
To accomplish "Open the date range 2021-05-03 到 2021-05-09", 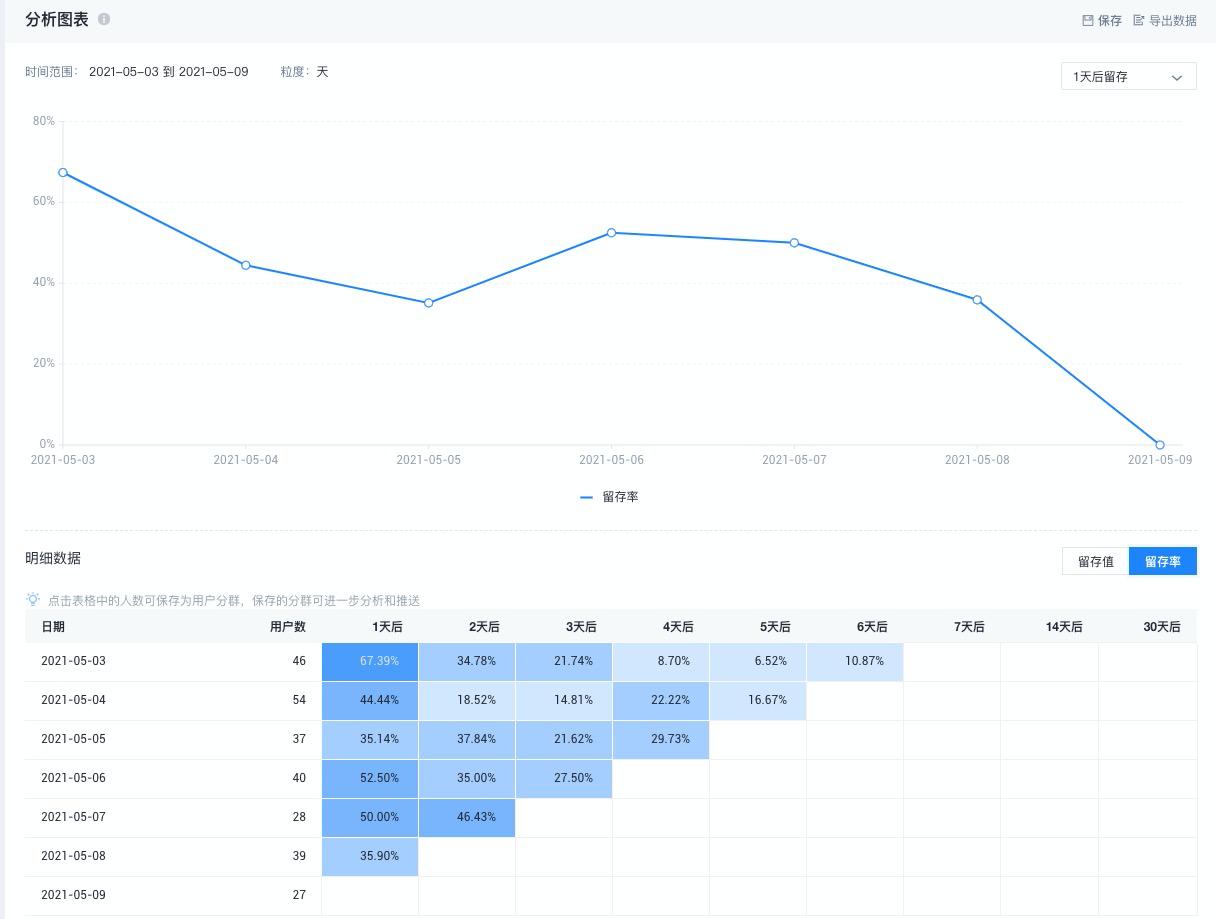I will (168, 72).
